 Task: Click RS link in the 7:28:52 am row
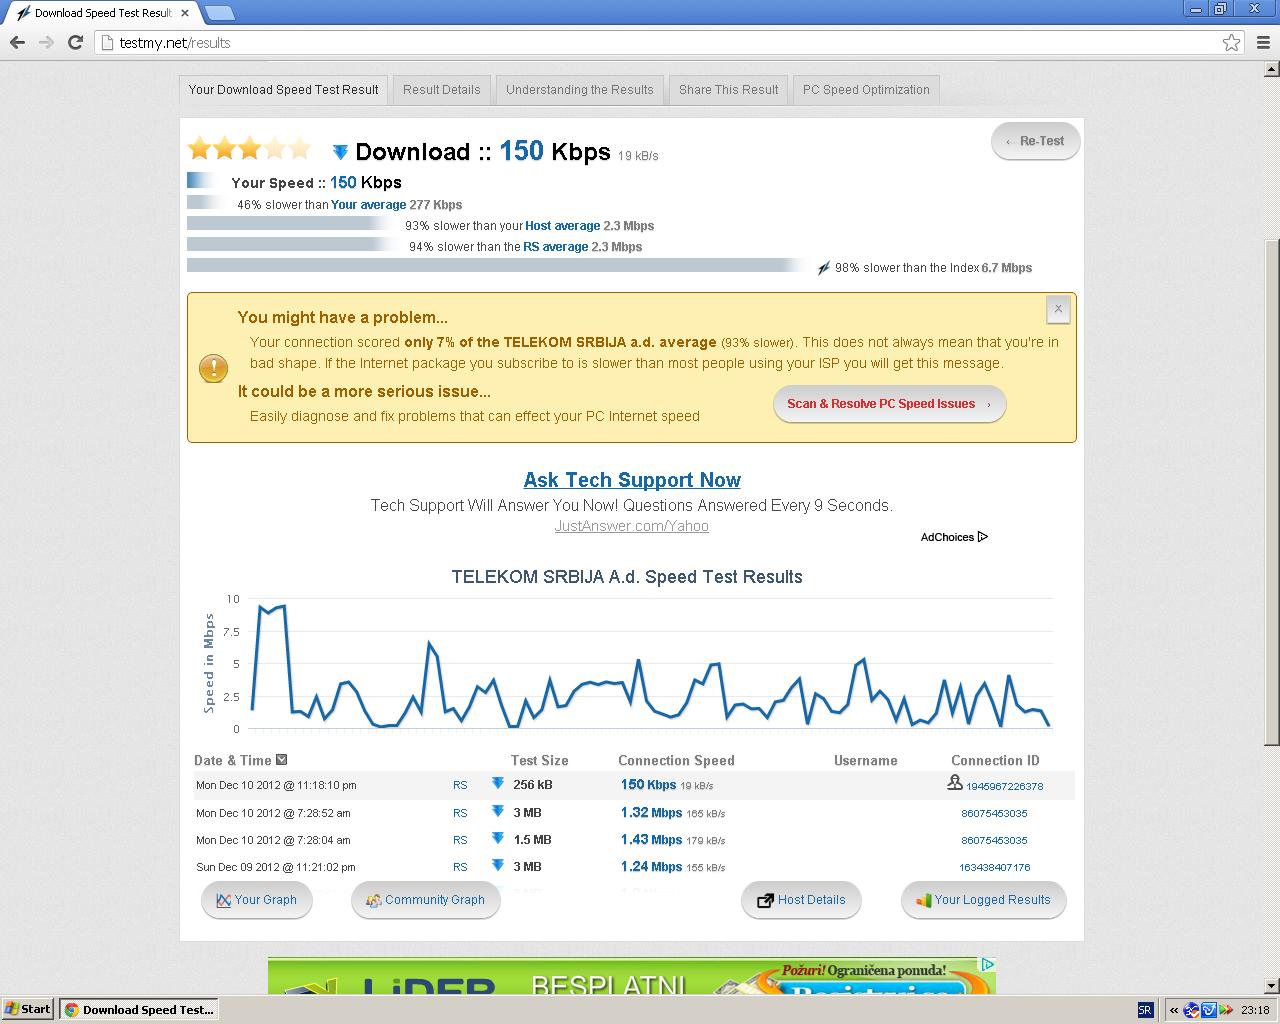click(460, 813)
